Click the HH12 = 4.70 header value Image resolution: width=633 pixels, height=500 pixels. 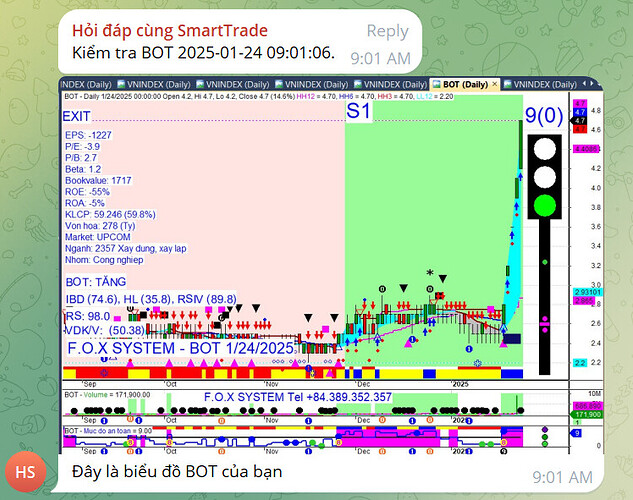pos(316,96)
